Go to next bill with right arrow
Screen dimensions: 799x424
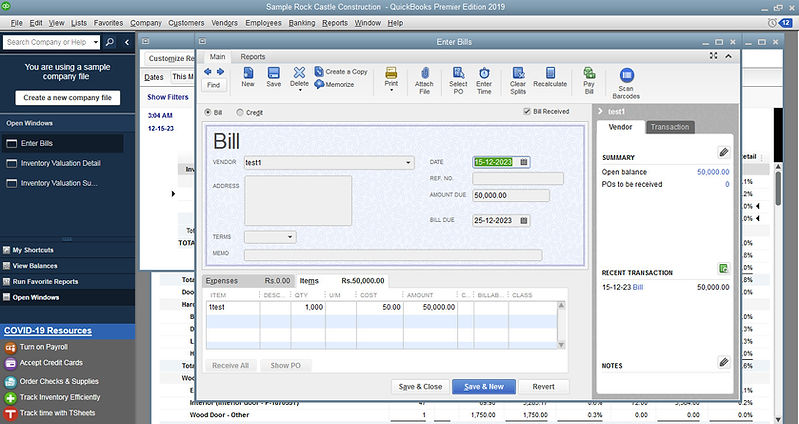[x=220, y=72]
